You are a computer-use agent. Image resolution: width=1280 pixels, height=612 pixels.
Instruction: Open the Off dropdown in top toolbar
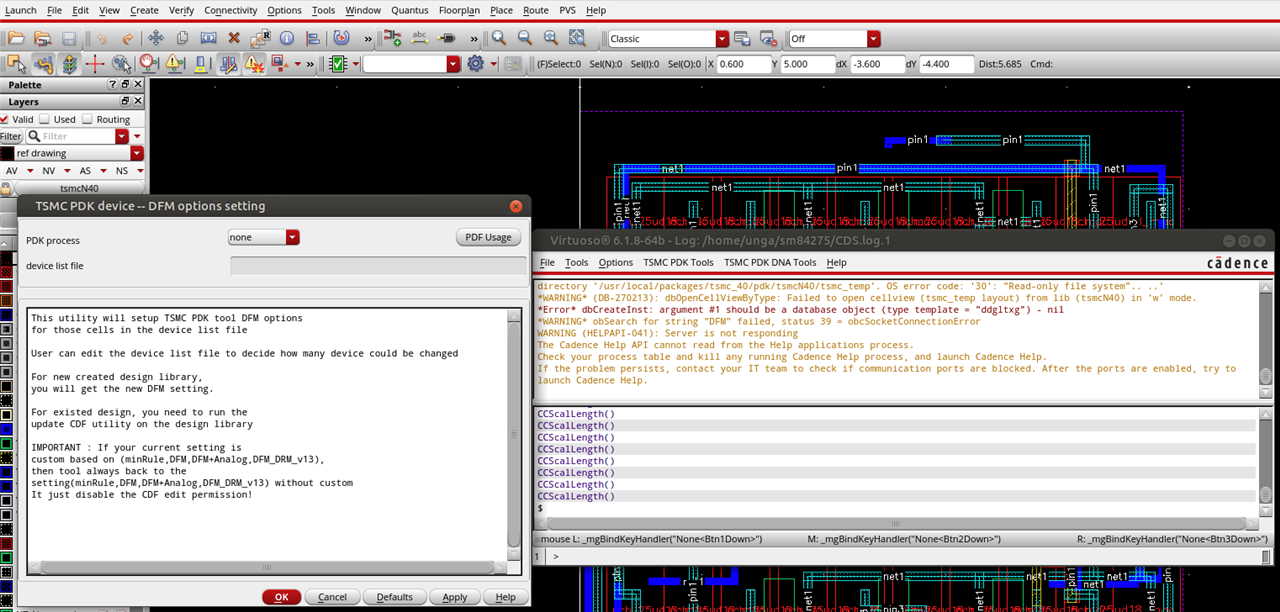[x=874, y=38]
